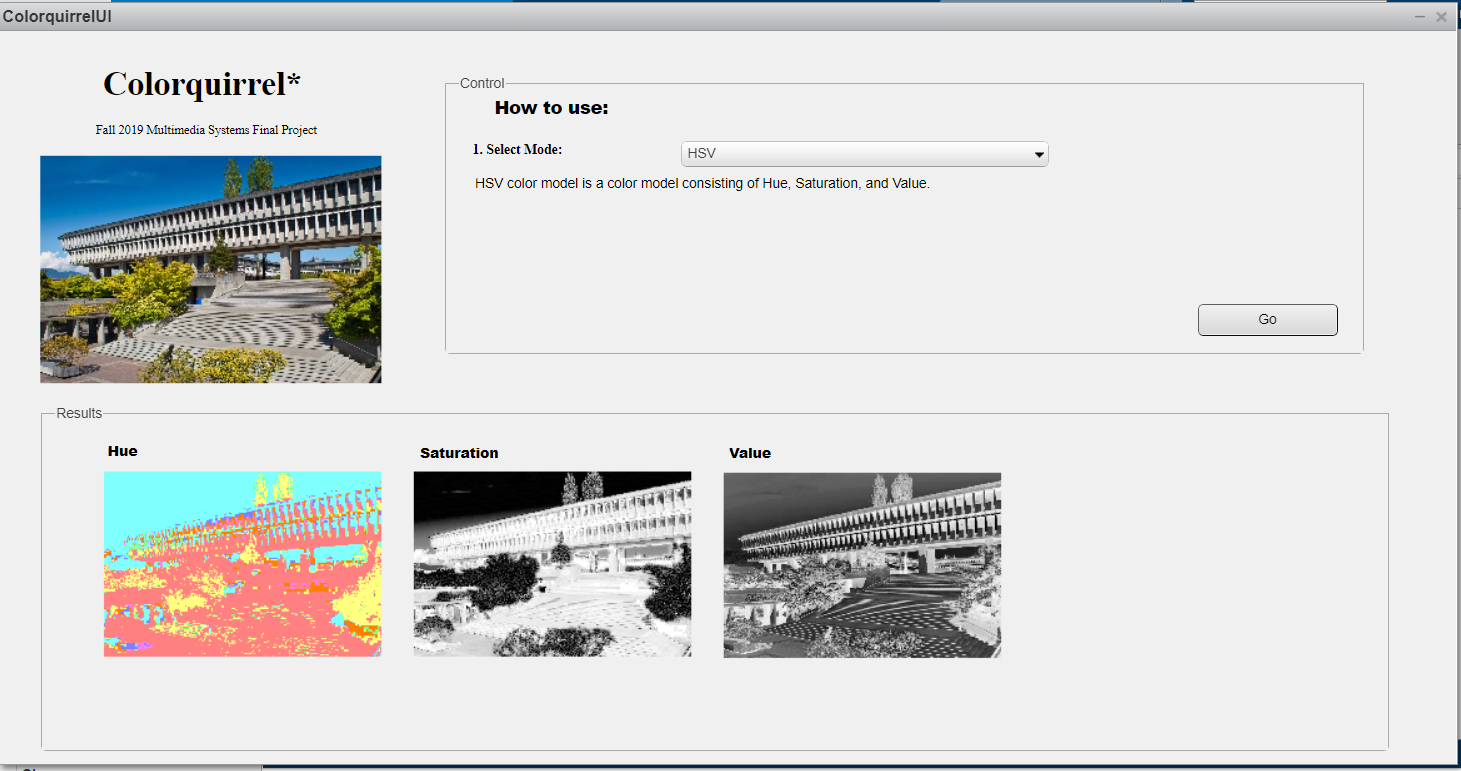Click the Fall 2019 Multimedia Systems subtitle
1461x771 pixels.
tap(206, 130)
